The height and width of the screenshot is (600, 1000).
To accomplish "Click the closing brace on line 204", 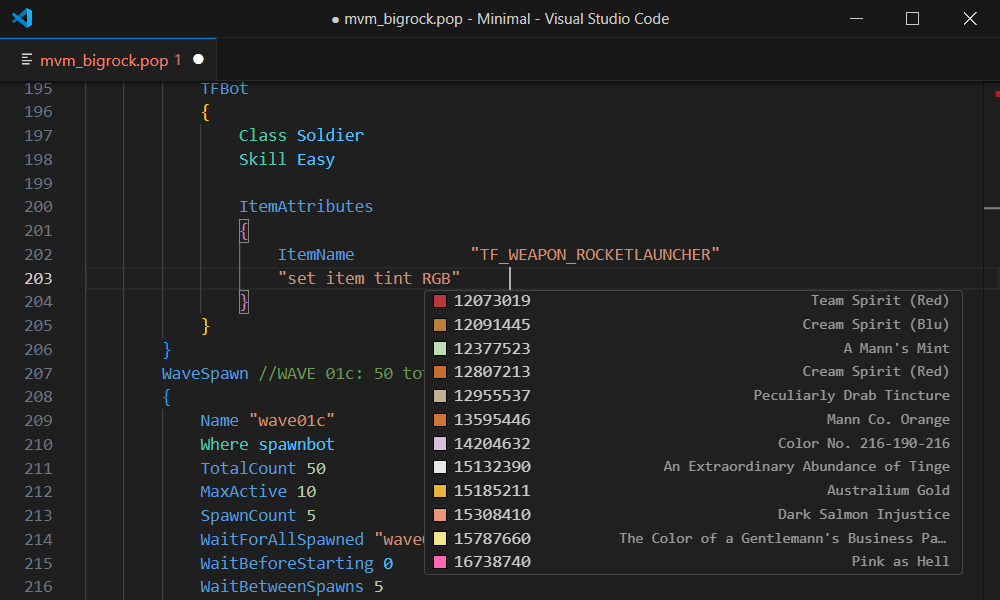I will [x=244, y=302].
